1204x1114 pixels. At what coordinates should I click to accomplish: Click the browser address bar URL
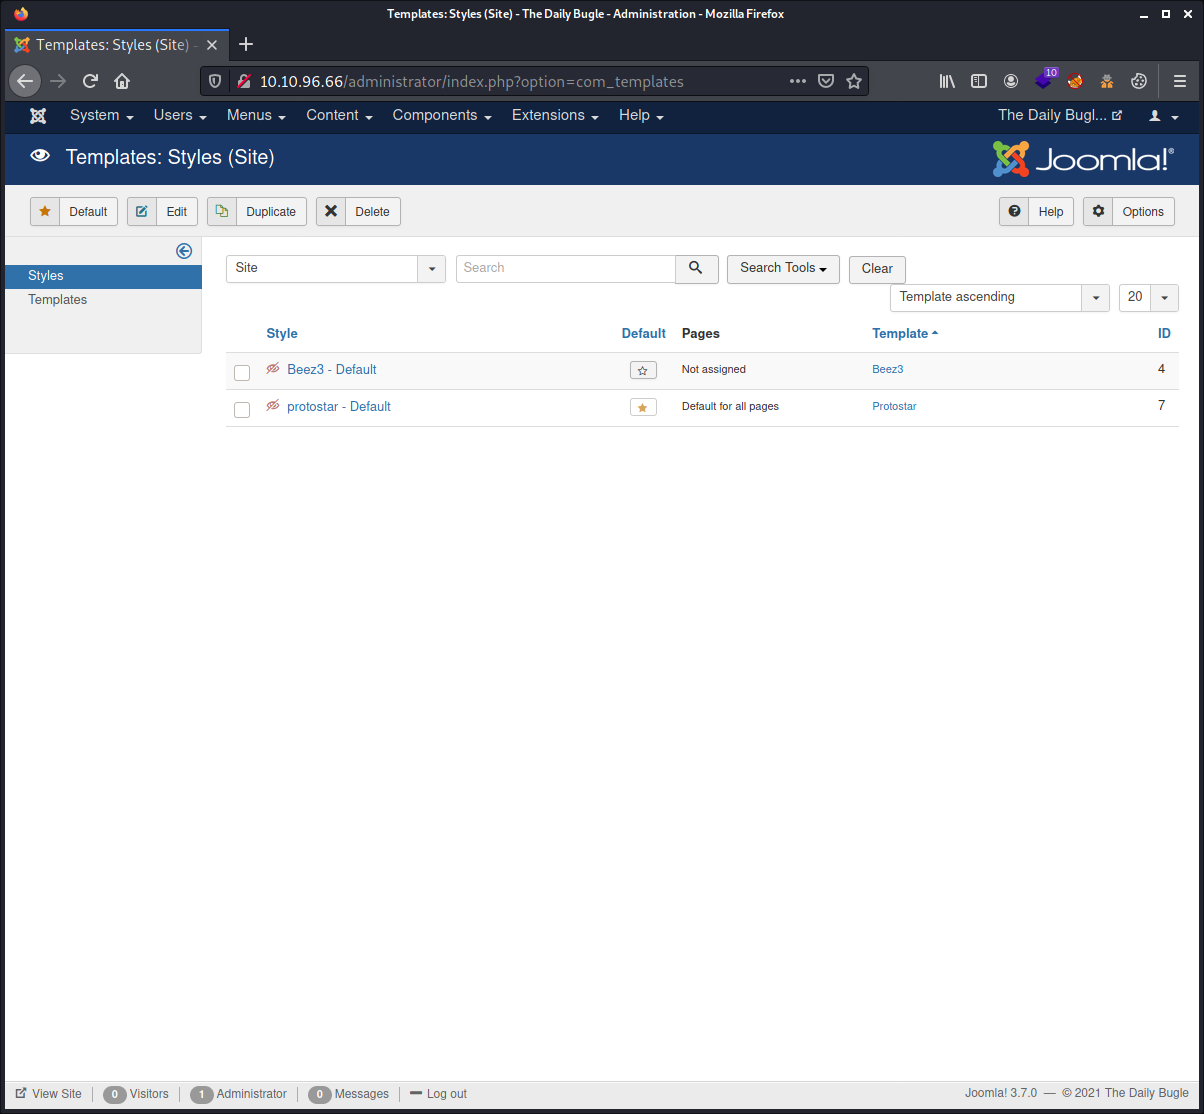coord(472,81)
